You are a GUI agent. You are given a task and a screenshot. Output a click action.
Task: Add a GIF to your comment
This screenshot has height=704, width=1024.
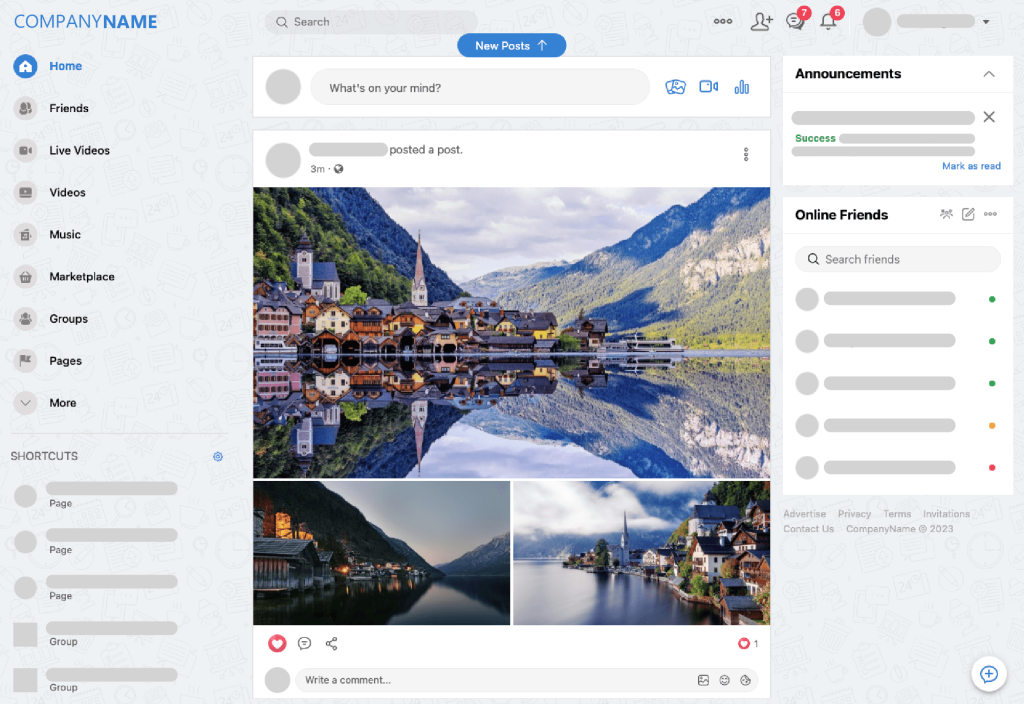(745, 680)
